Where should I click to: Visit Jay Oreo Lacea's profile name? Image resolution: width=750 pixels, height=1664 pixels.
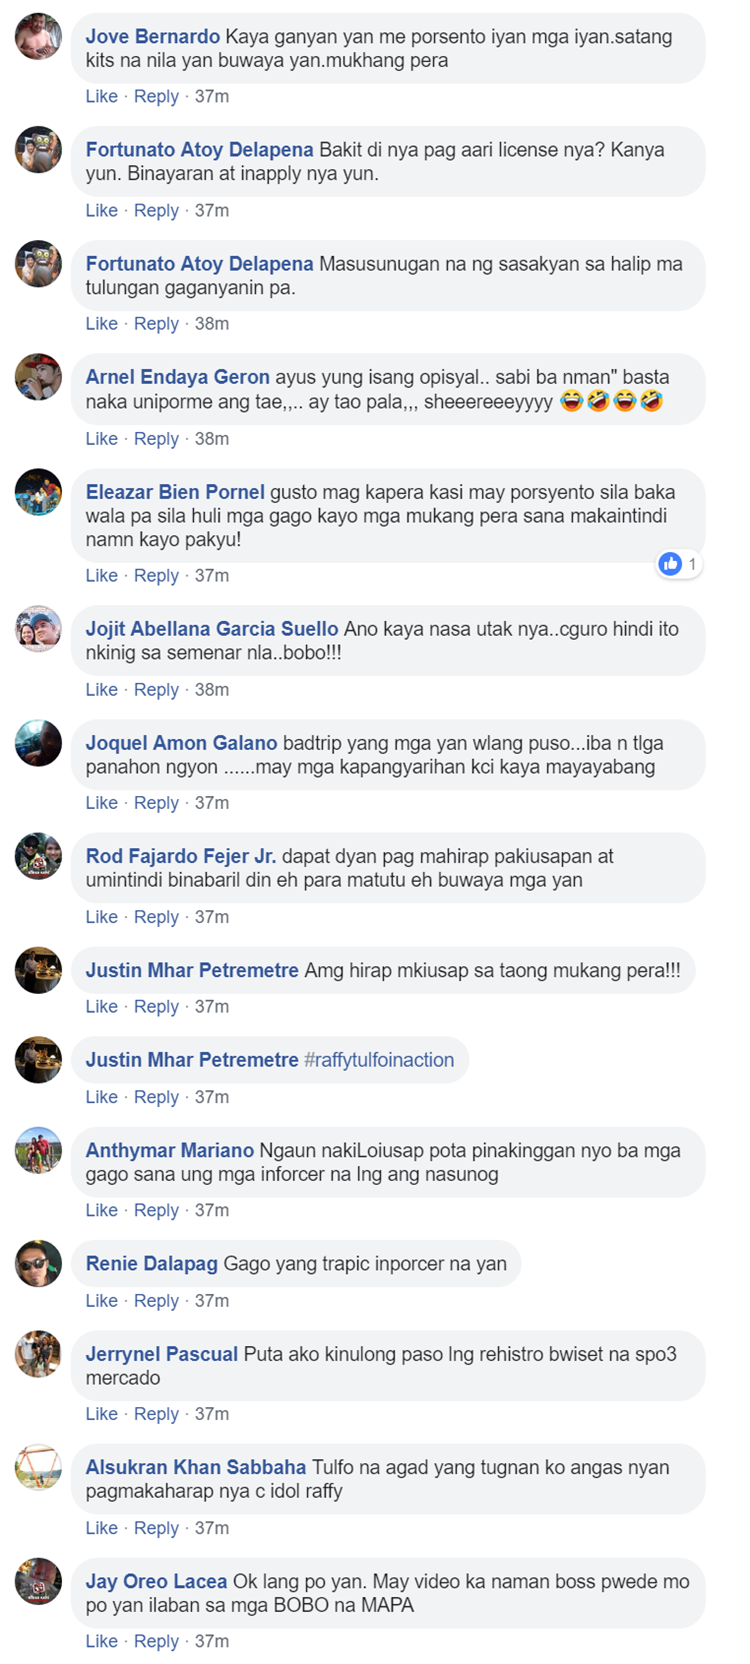coord(156,1582)
